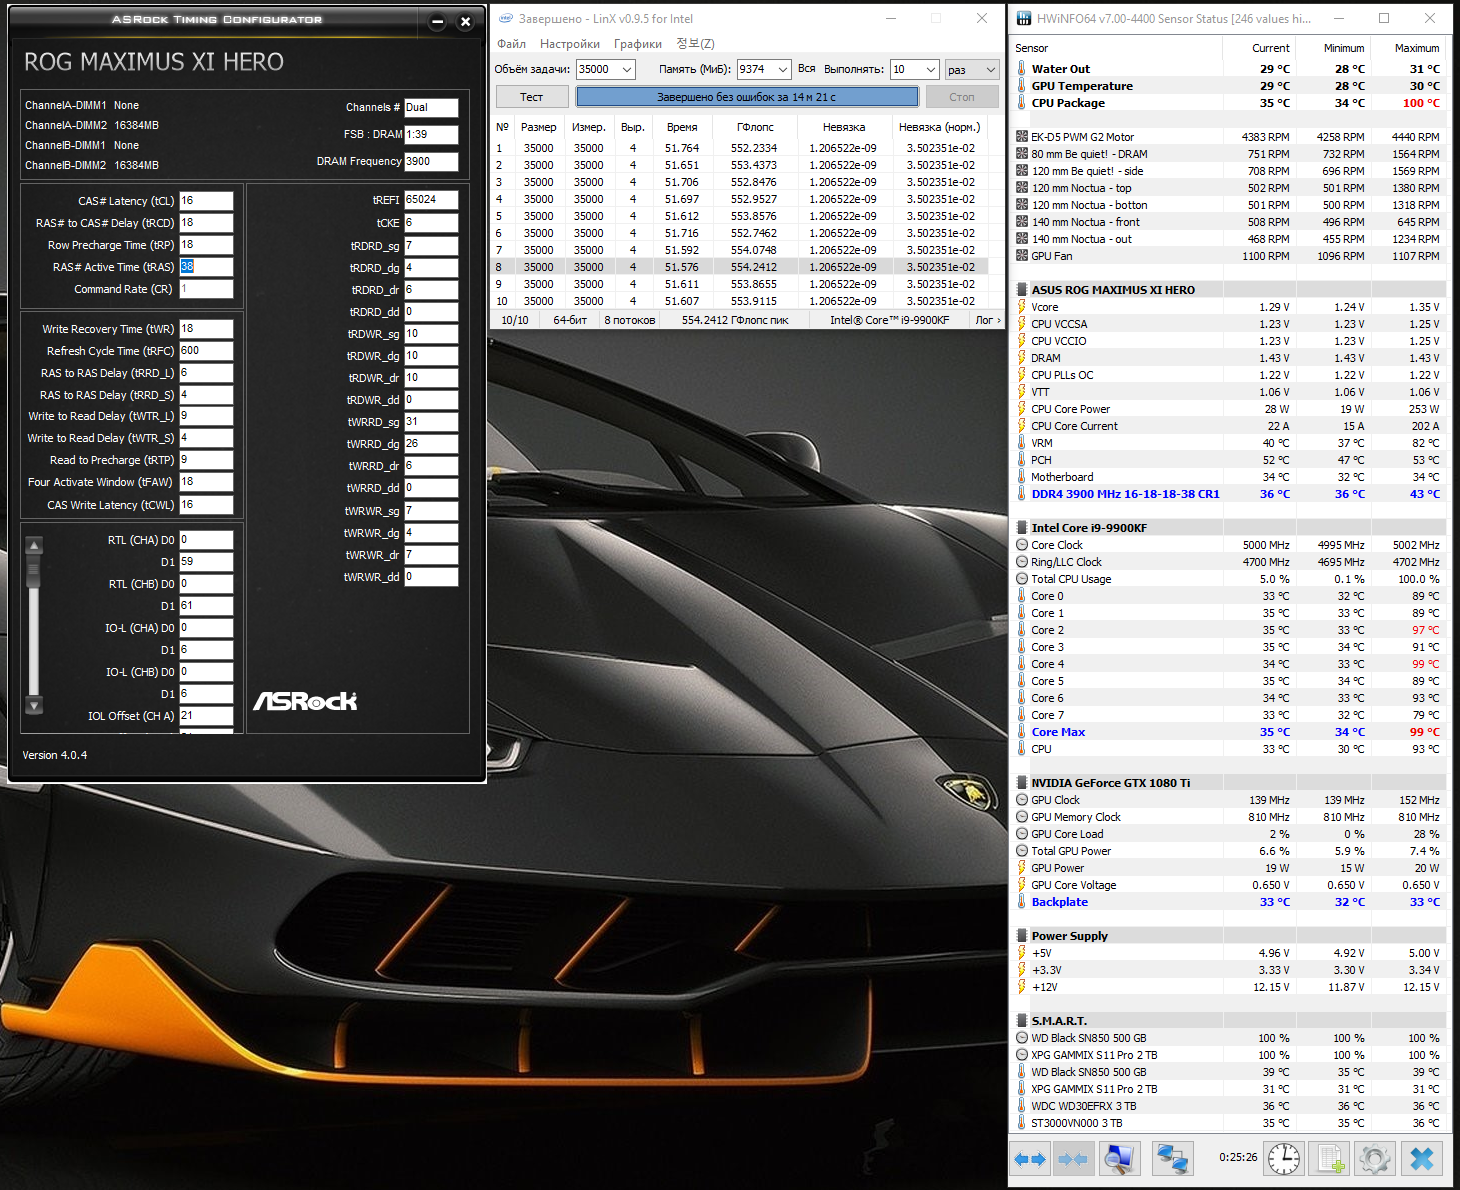Click the magnifier-over-monitor icon in HWiNFO toolbar
1460x1190 pixels.
pyautogui.click(x=1119, y=1159)
